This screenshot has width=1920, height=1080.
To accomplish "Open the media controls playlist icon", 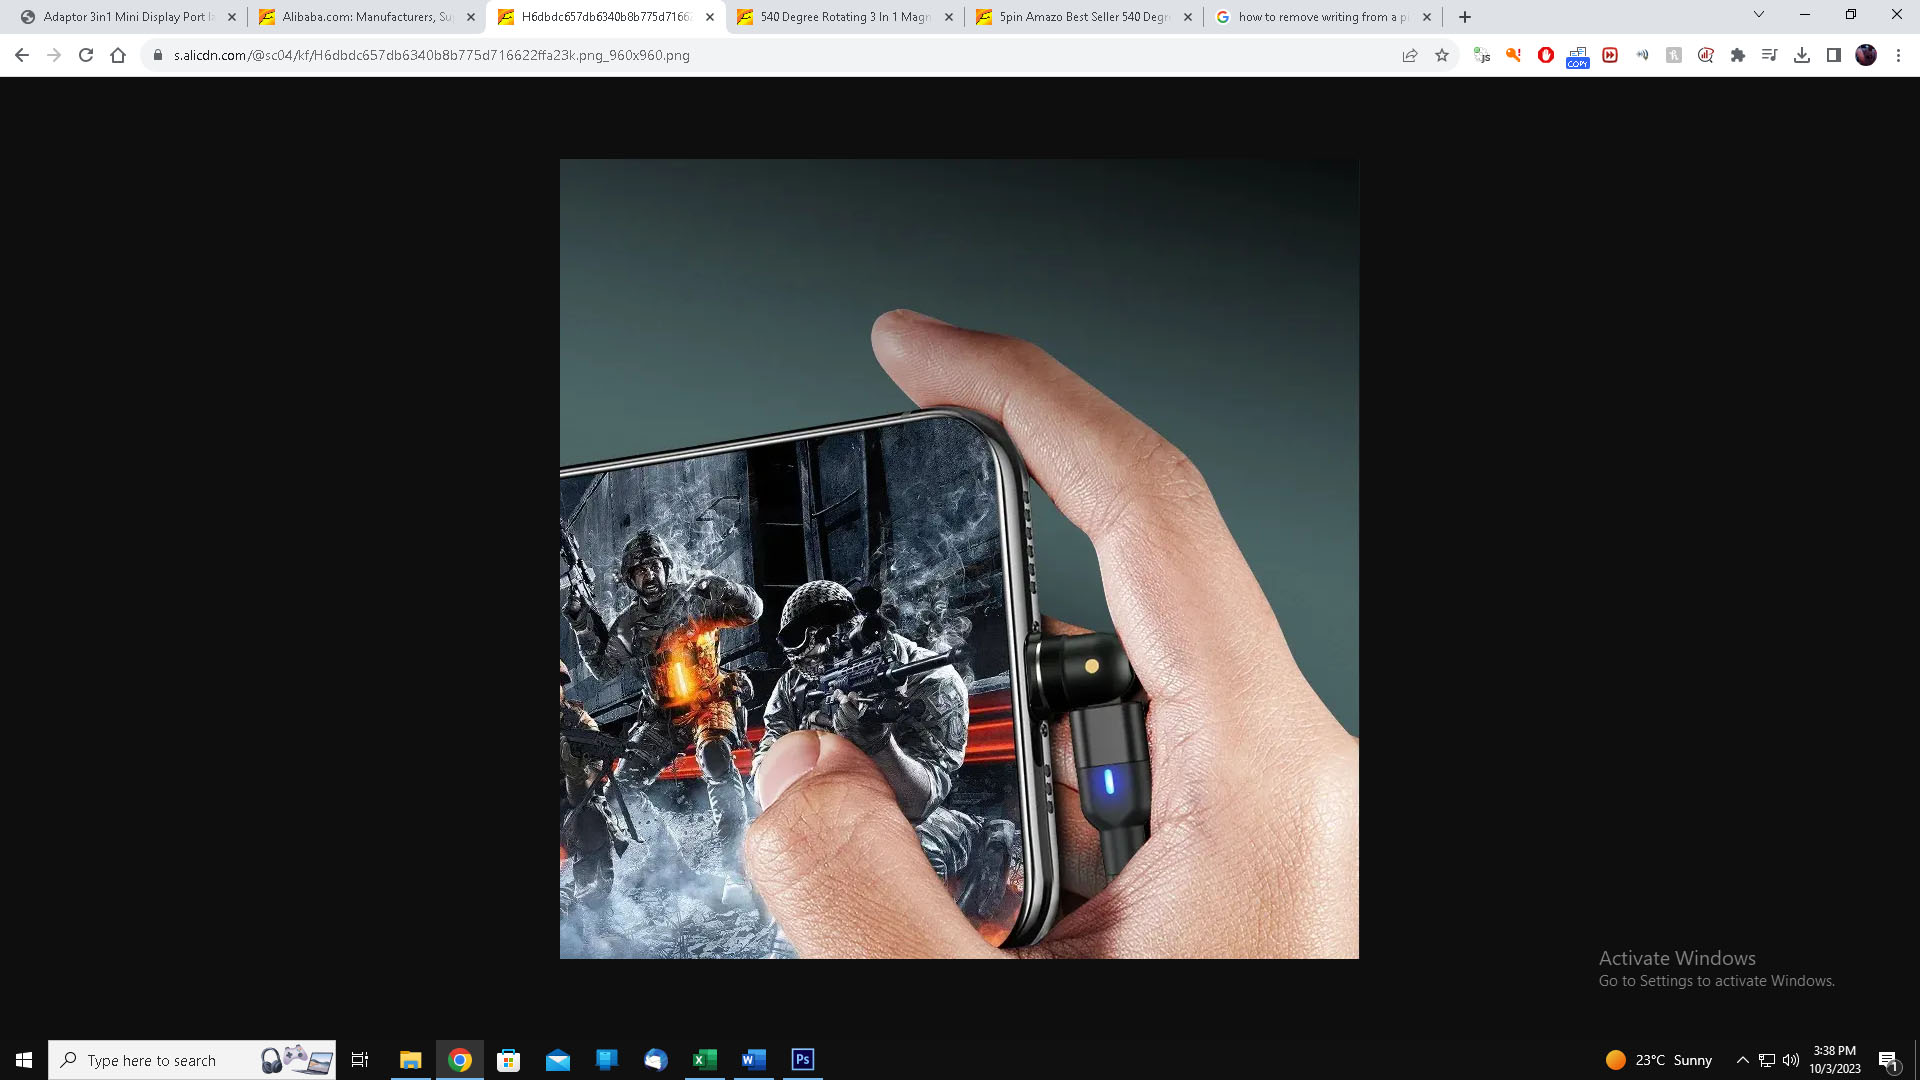I will click(1770, 56).
